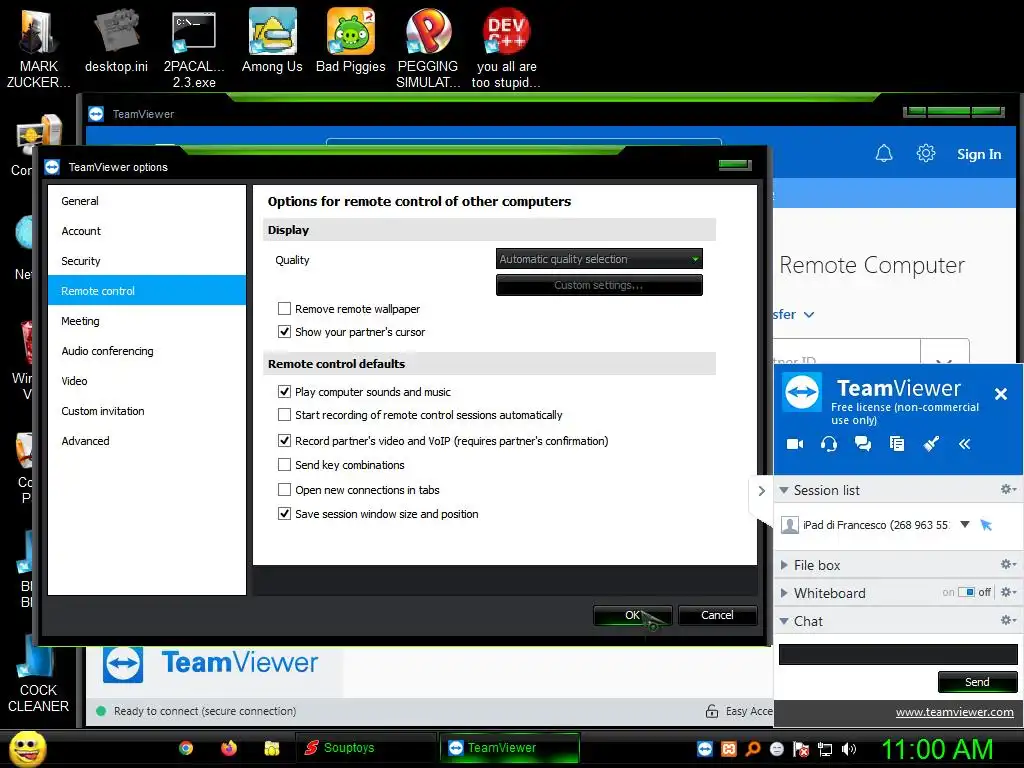This screenshot has height=768, width=1024.
Task: Select the COCK CLEANER desktop icon
Action: coord(38,676)
